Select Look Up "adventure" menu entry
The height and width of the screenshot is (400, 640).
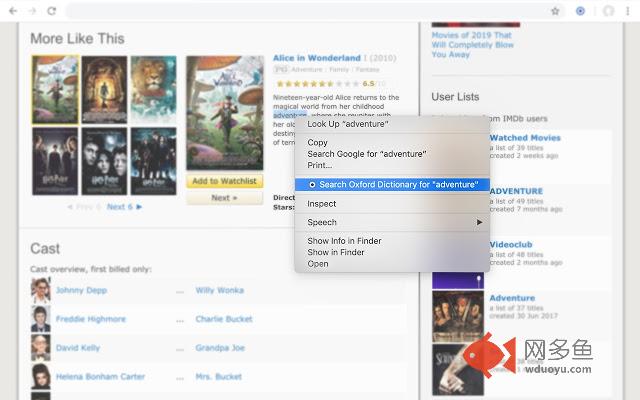click(x=344, y=124)
